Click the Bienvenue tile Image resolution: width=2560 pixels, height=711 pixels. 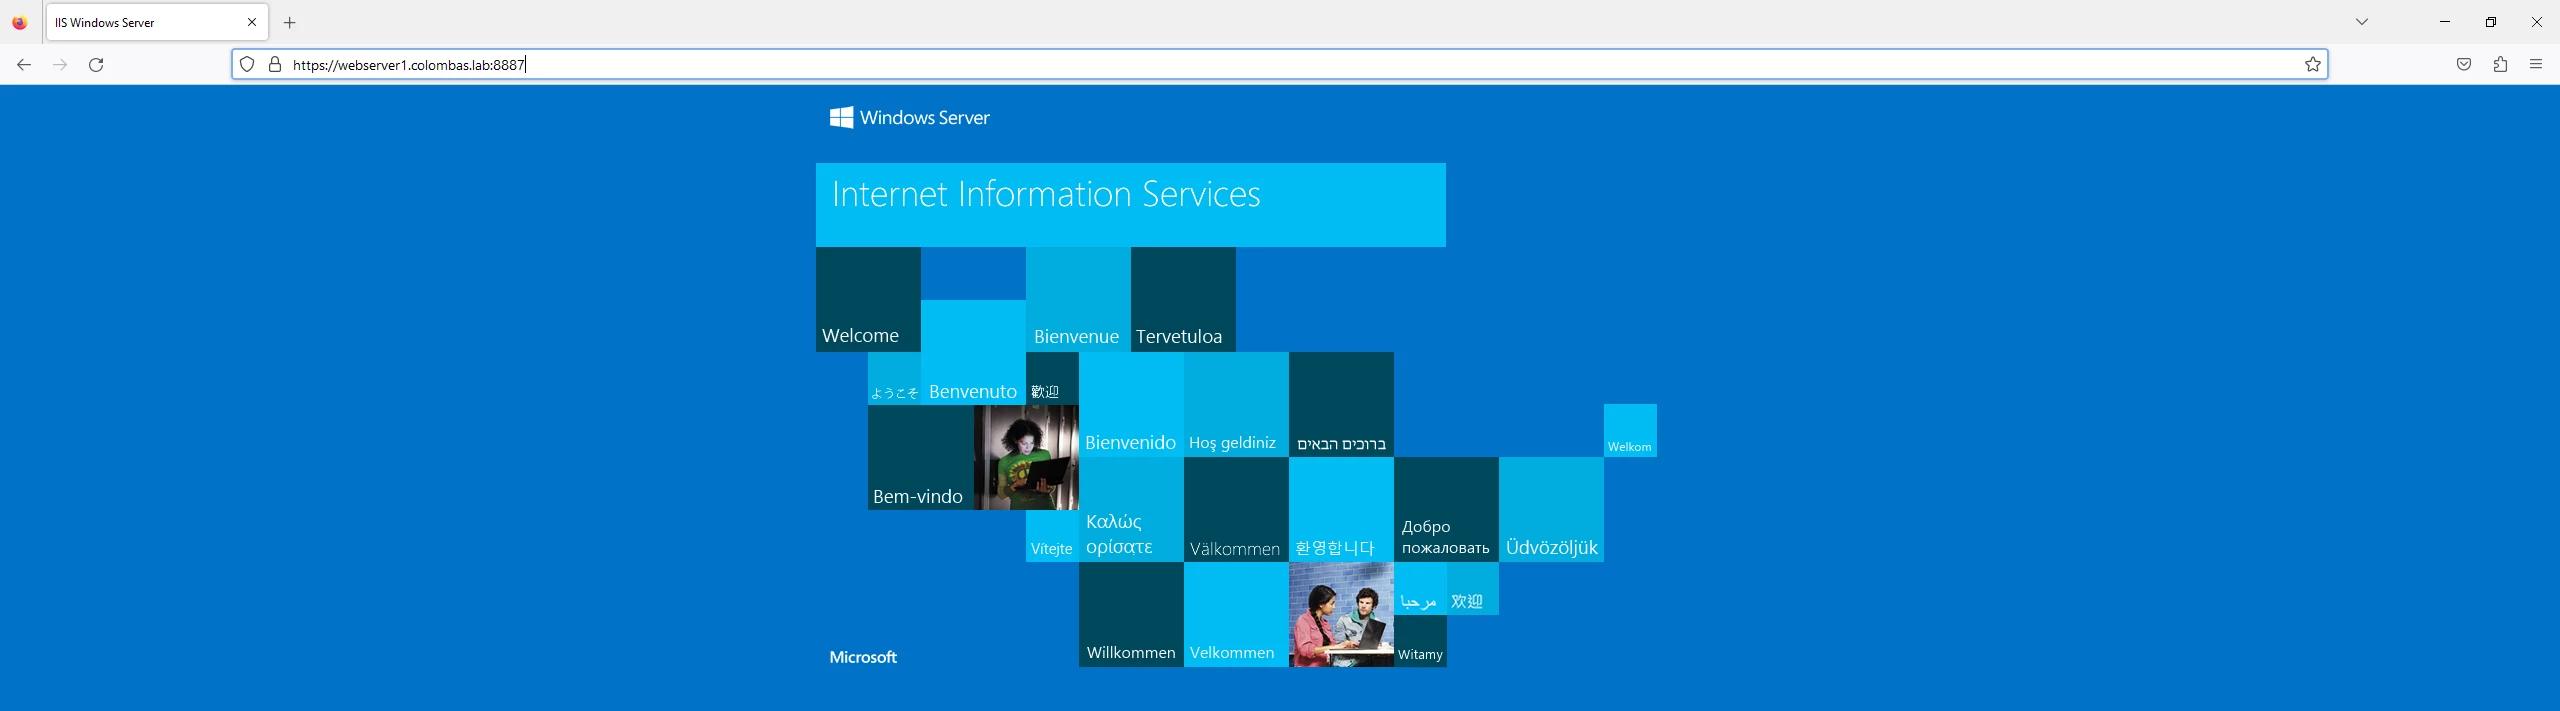pyautogui.click(x=1078, y=300)
